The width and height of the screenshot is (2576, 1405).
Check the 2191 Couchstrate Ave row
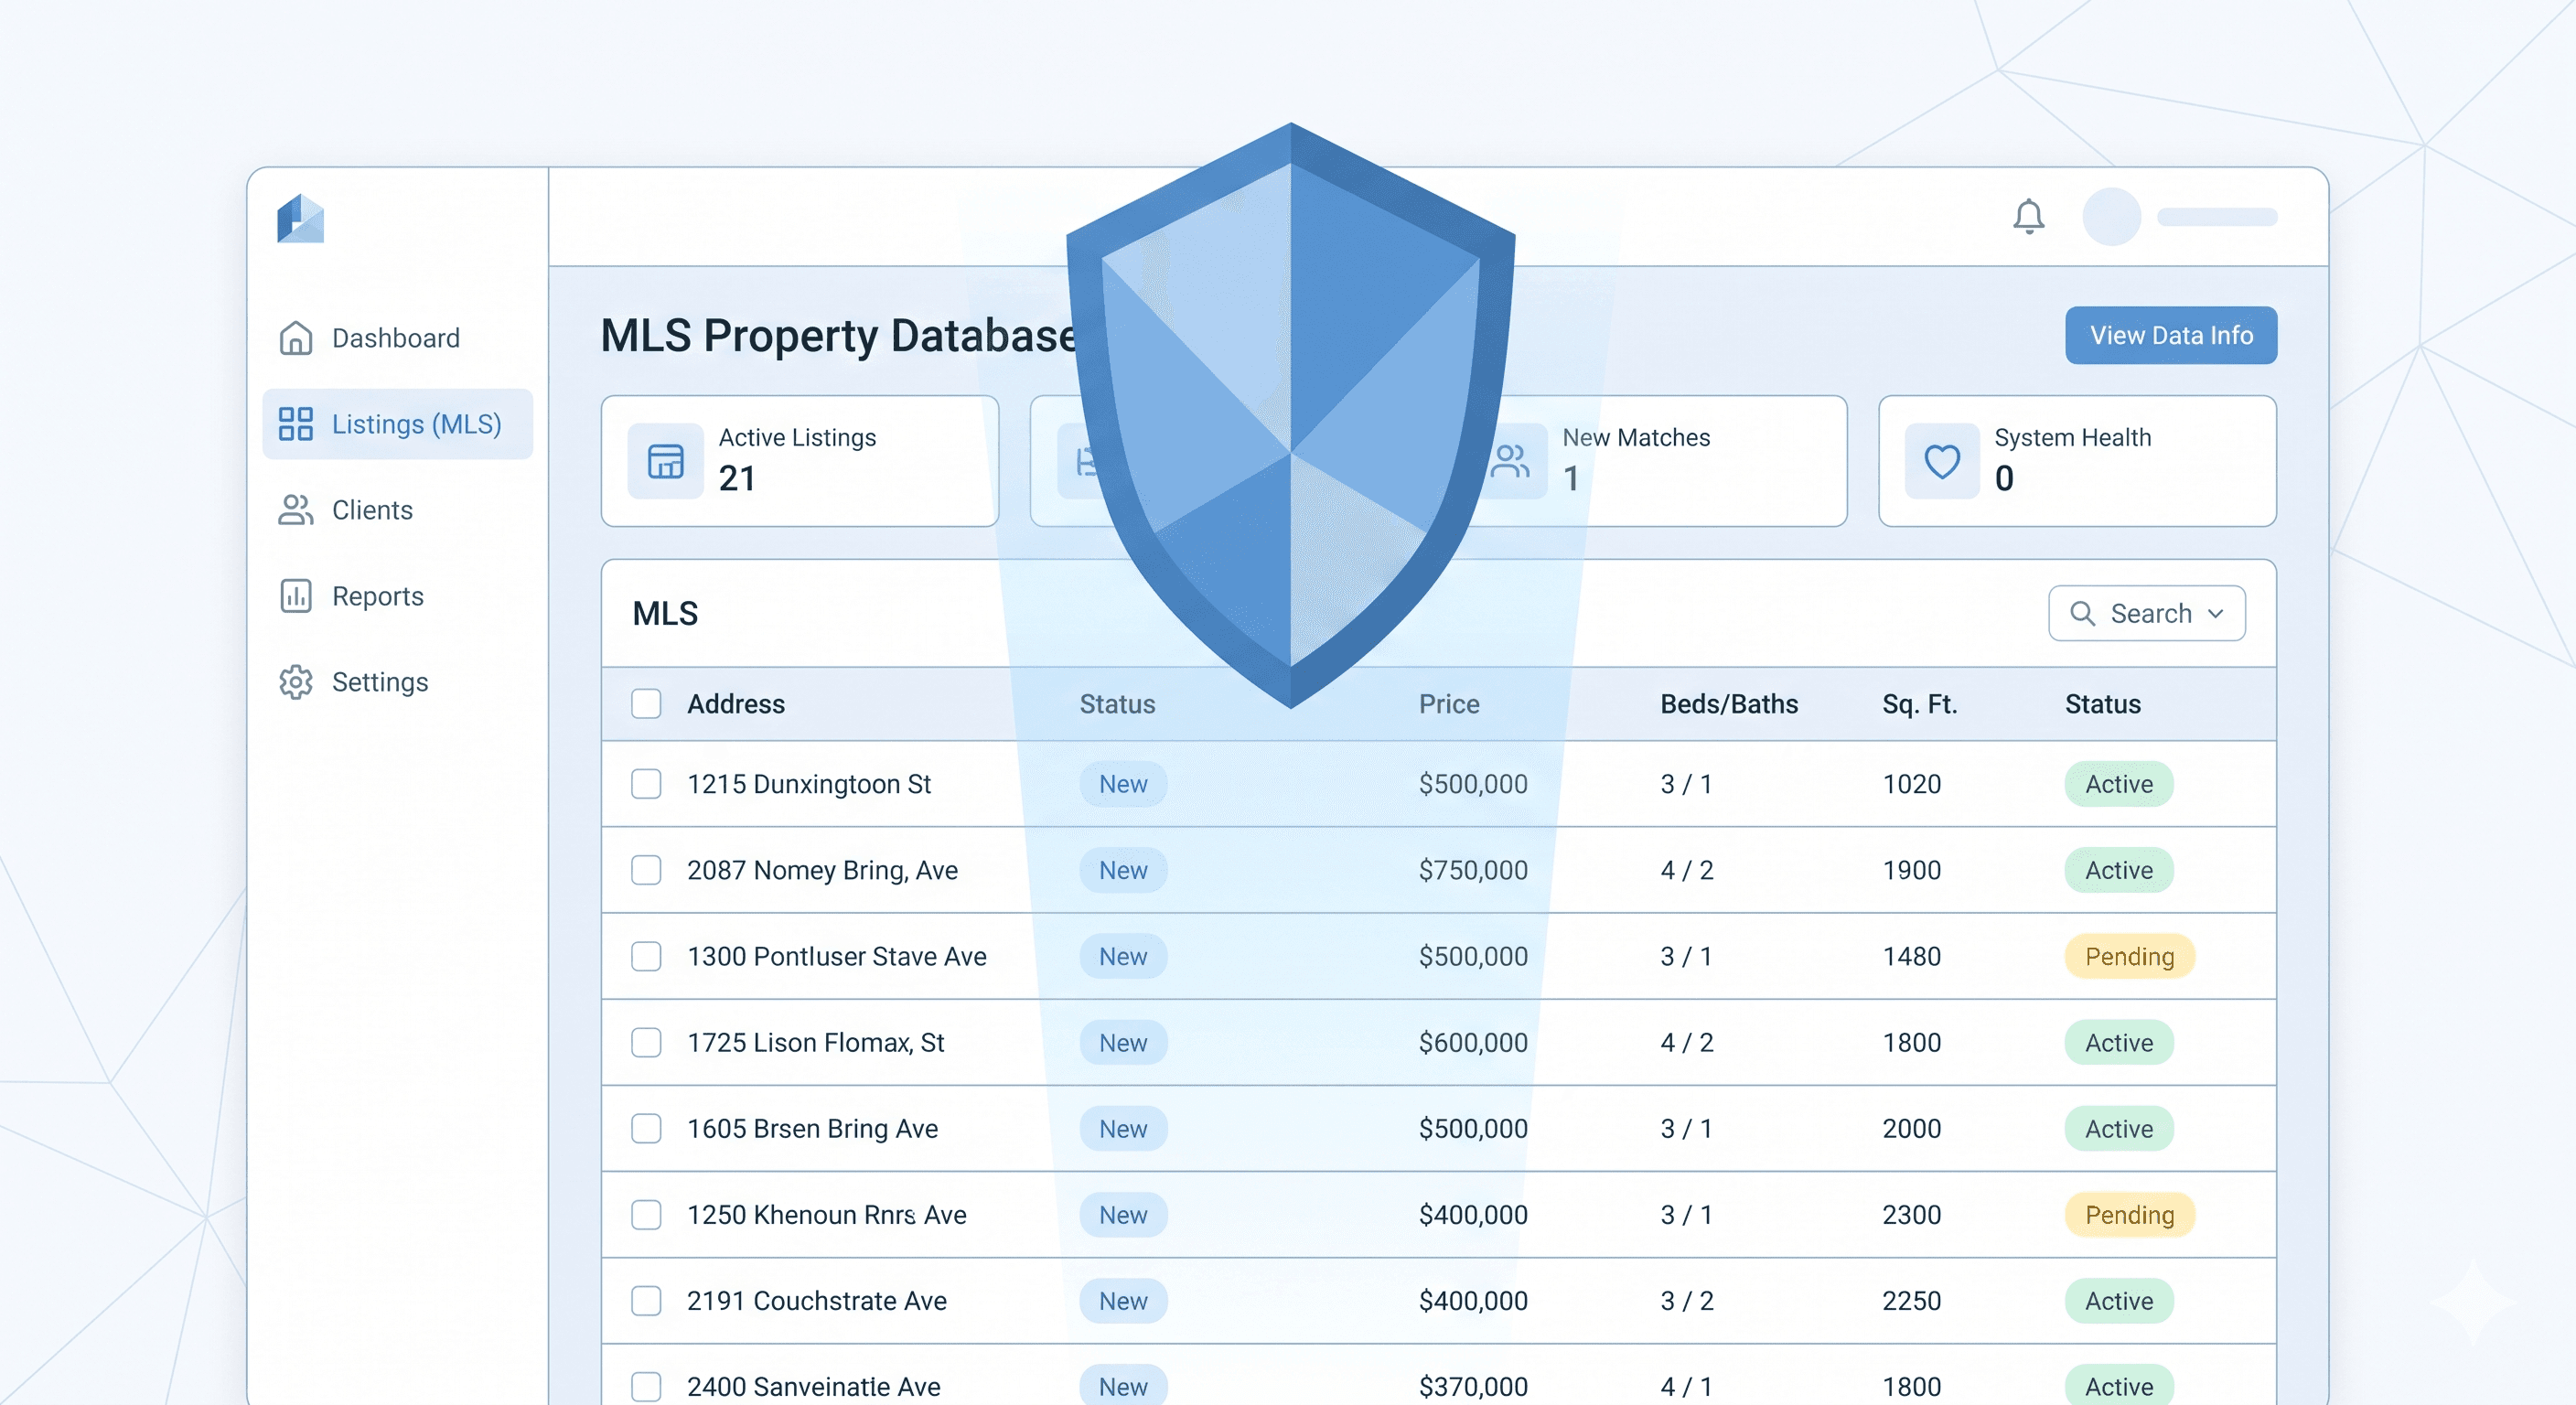click(646, 1300)
